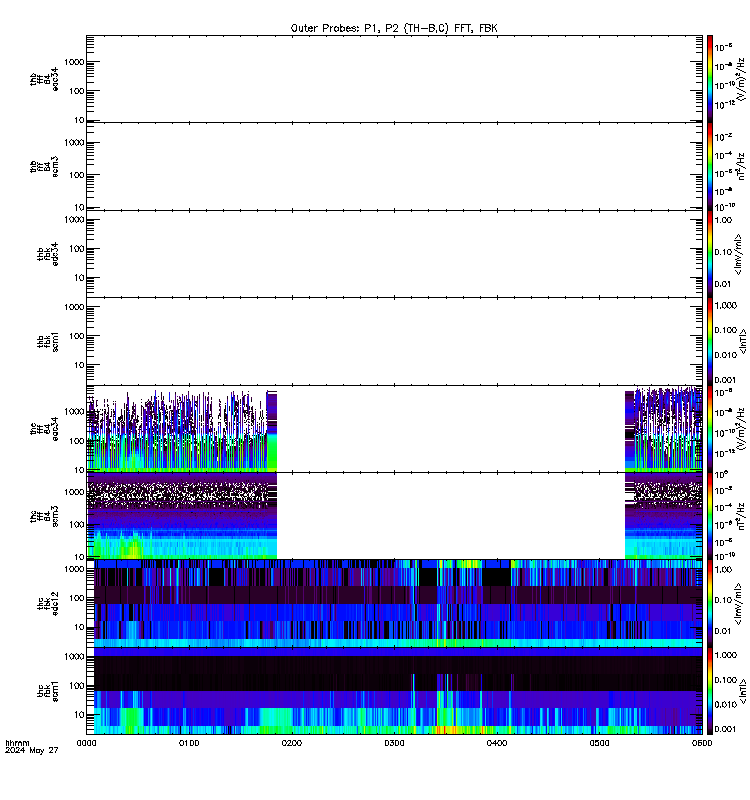Viewport: 750px width, 800px height.
Task: Click the "0400" time axis label
Action: click(496, 743)
